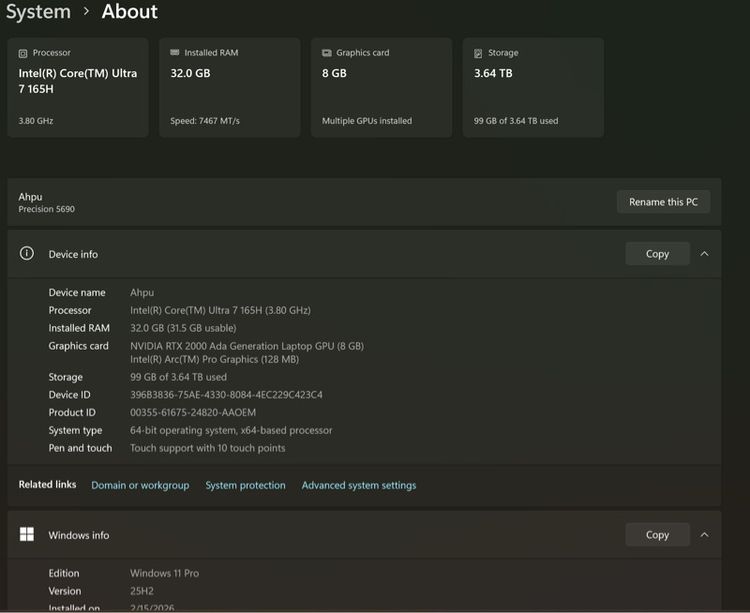The width and height of the screenshot is (750, 613).
Task: Copy the Device info details
Action: [657, 254]
